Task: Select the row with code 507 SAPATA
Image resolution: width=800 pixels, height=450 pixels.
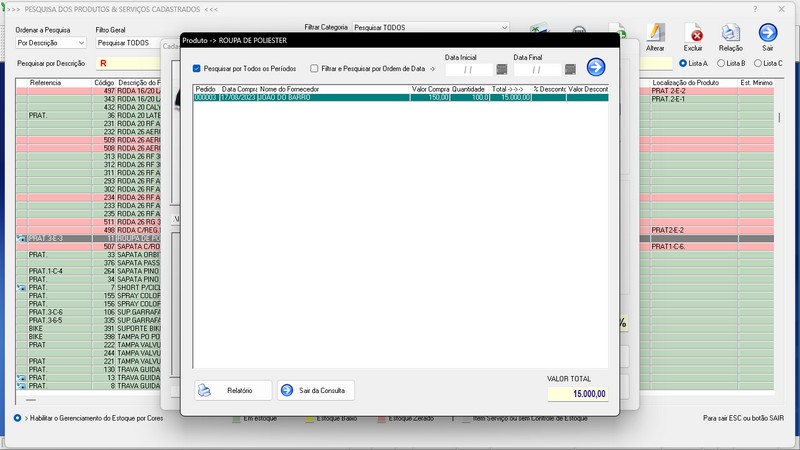Action: (x=88, y=246)
